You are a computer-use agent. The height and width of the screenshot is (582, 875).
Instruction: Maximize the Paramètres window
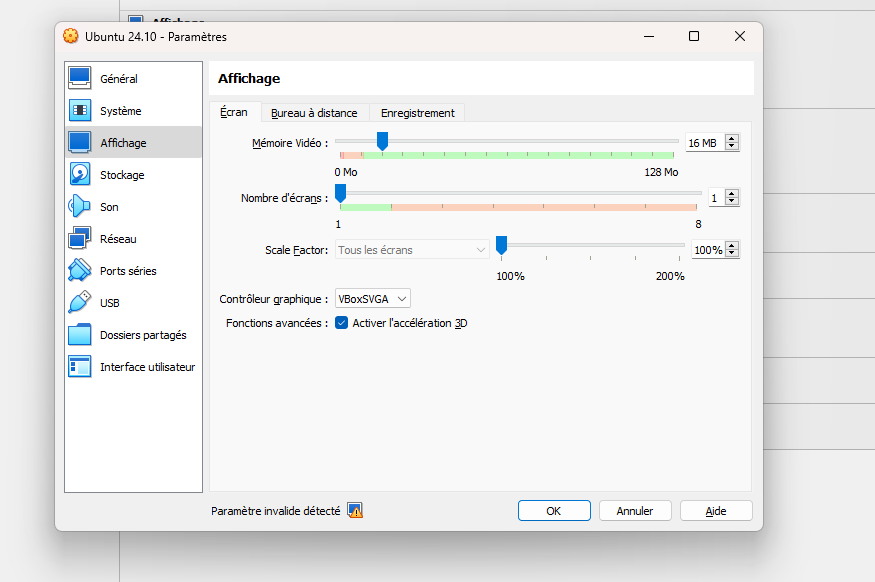point(694,36)
